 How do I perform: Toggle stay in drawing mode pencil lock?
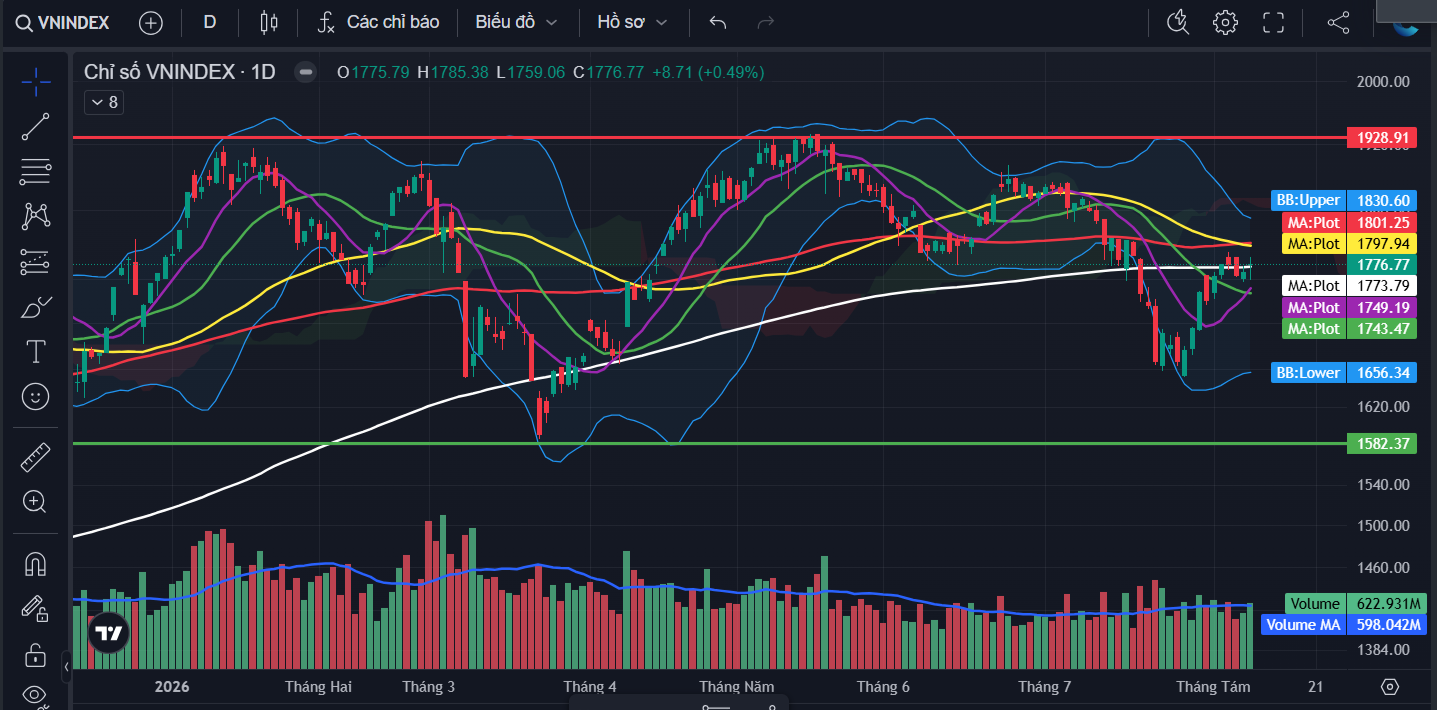36,609
